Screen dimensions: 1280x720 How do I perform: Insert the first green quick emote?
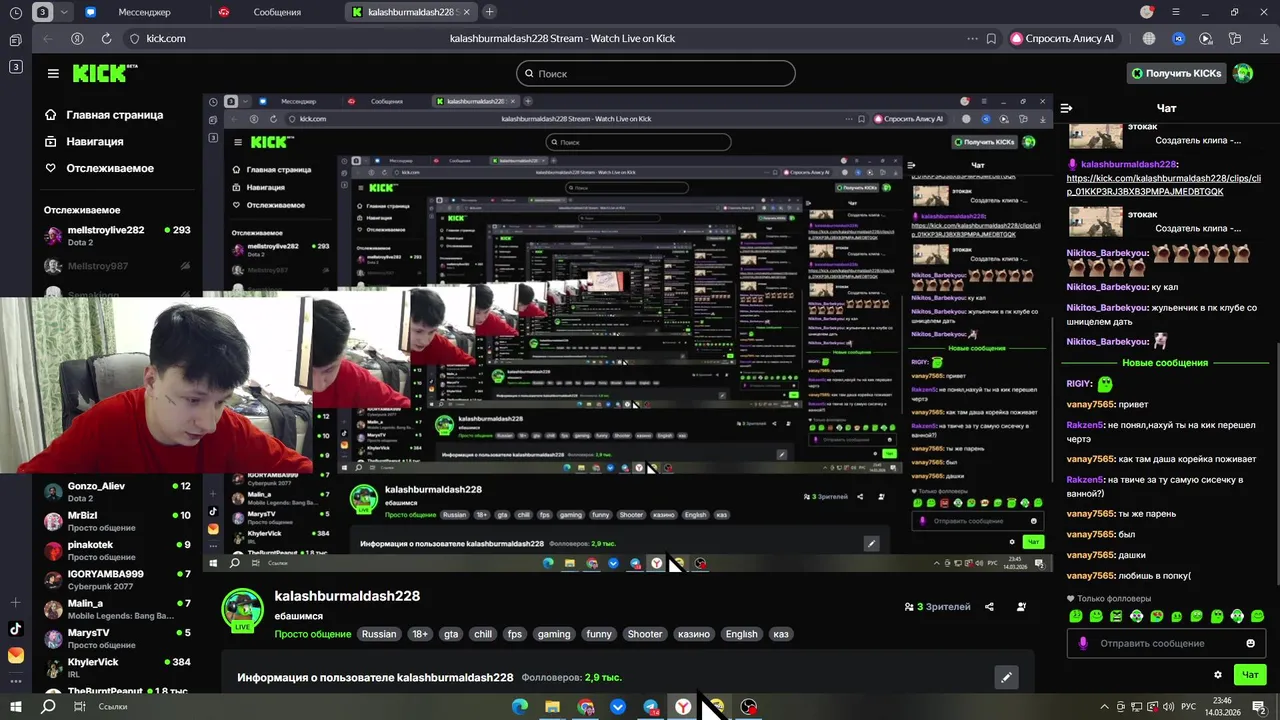coord(1076,616)
